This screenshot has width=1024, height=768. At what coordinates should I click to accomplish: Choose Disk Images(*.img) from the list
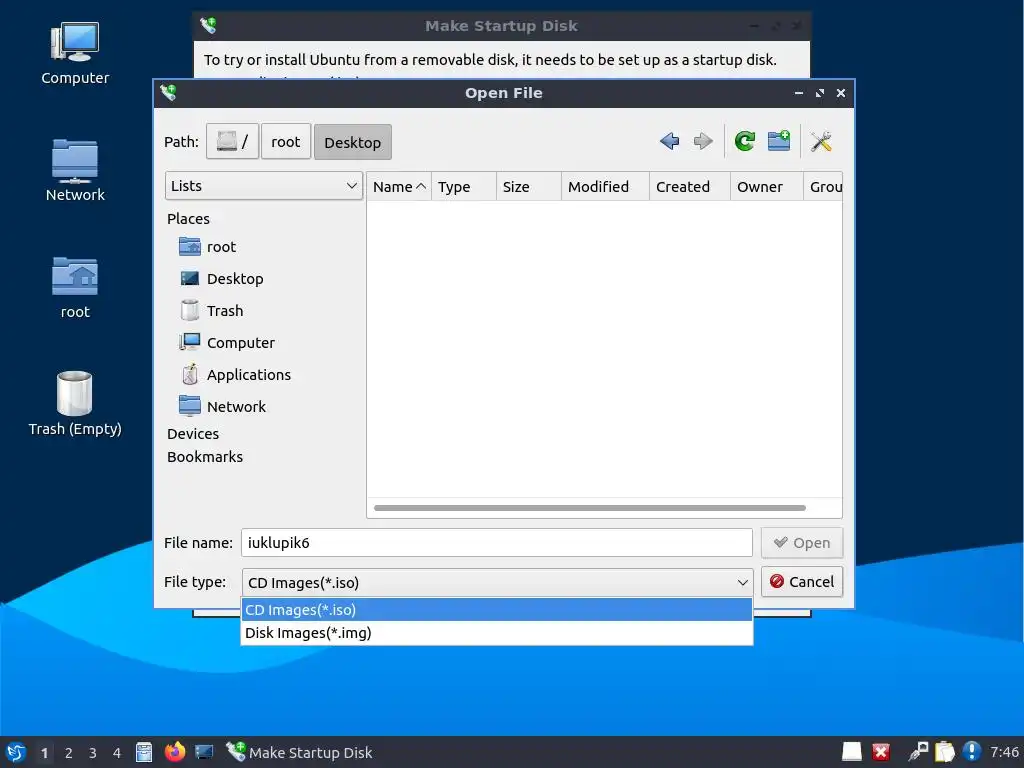coord(497,633)
